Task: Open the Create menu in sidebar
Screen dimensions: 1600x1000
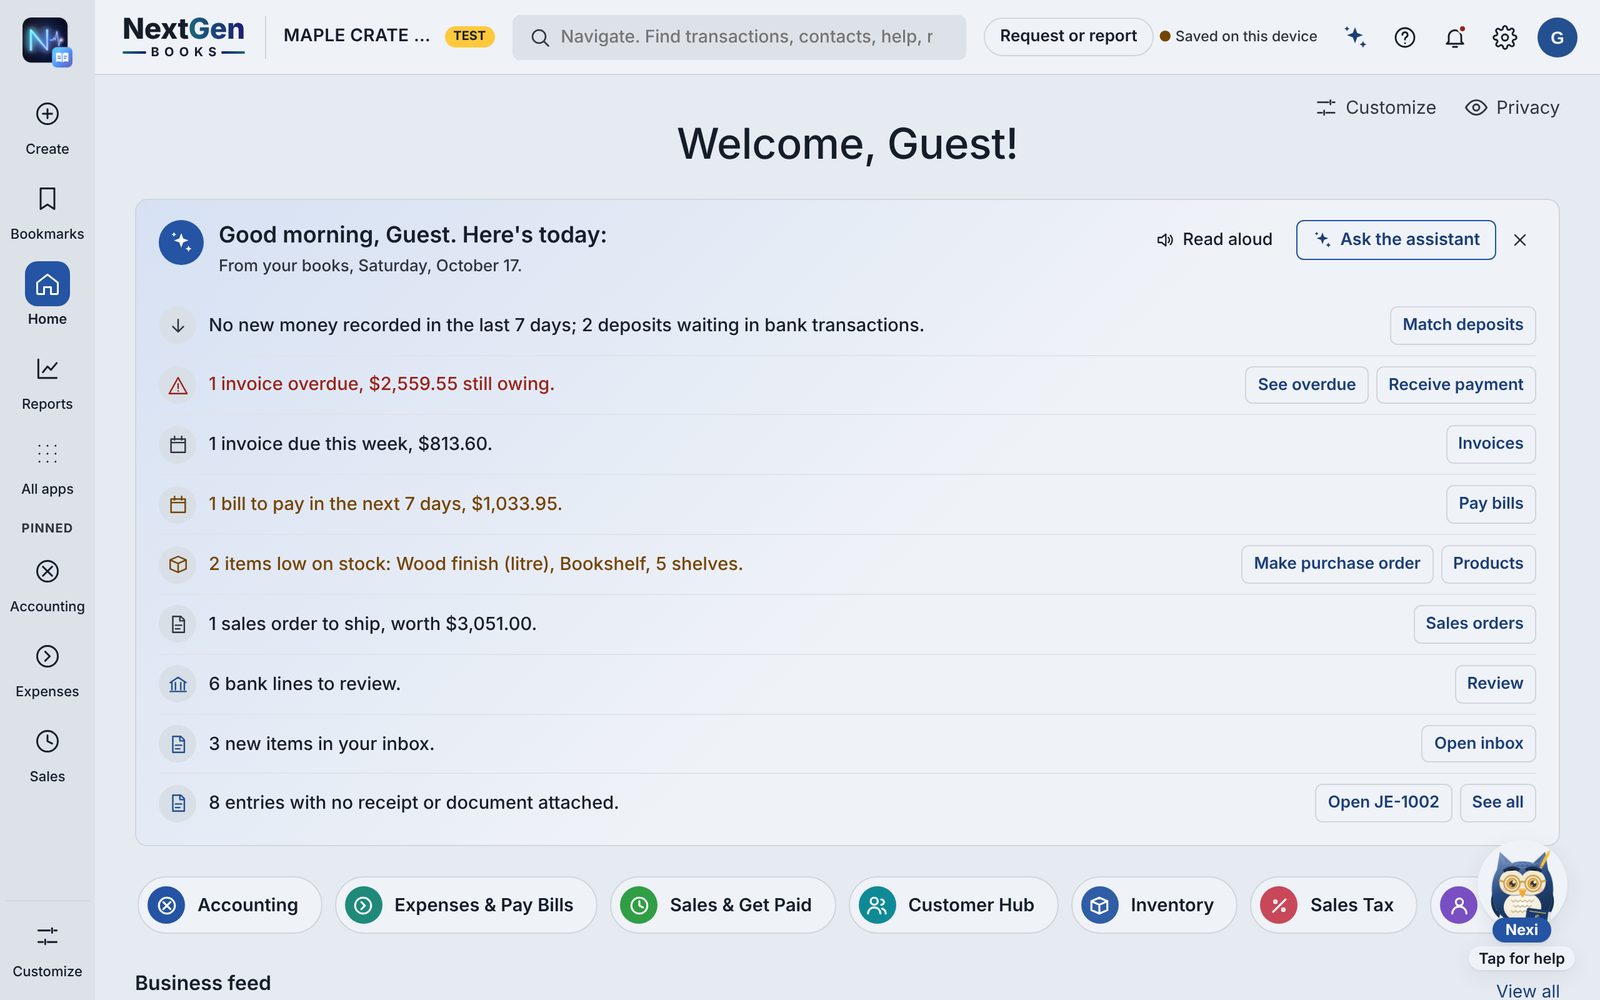Action: click(x=47, y=128)
